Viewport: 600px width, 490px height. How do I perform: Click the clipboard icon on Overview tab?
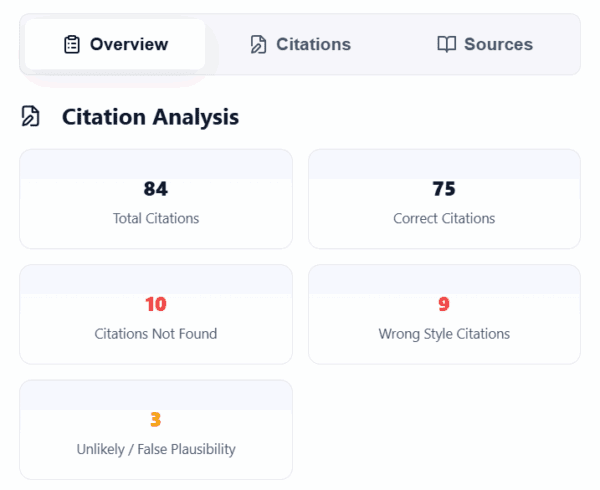(71, 44)
